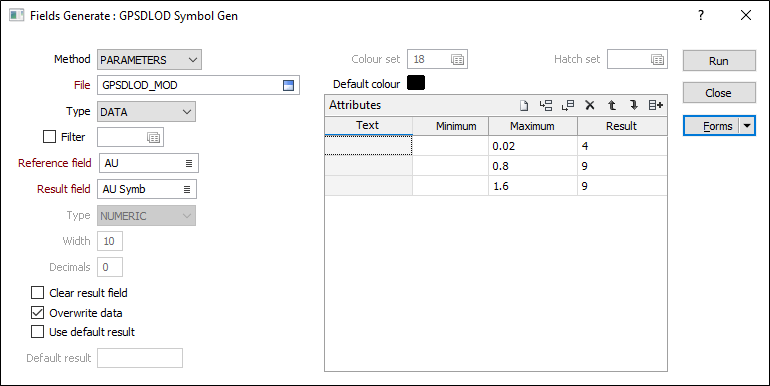This screenshot has height=386, width=770.
Task: Open Colour set selection list icon
Action: [x=457, y=59]
